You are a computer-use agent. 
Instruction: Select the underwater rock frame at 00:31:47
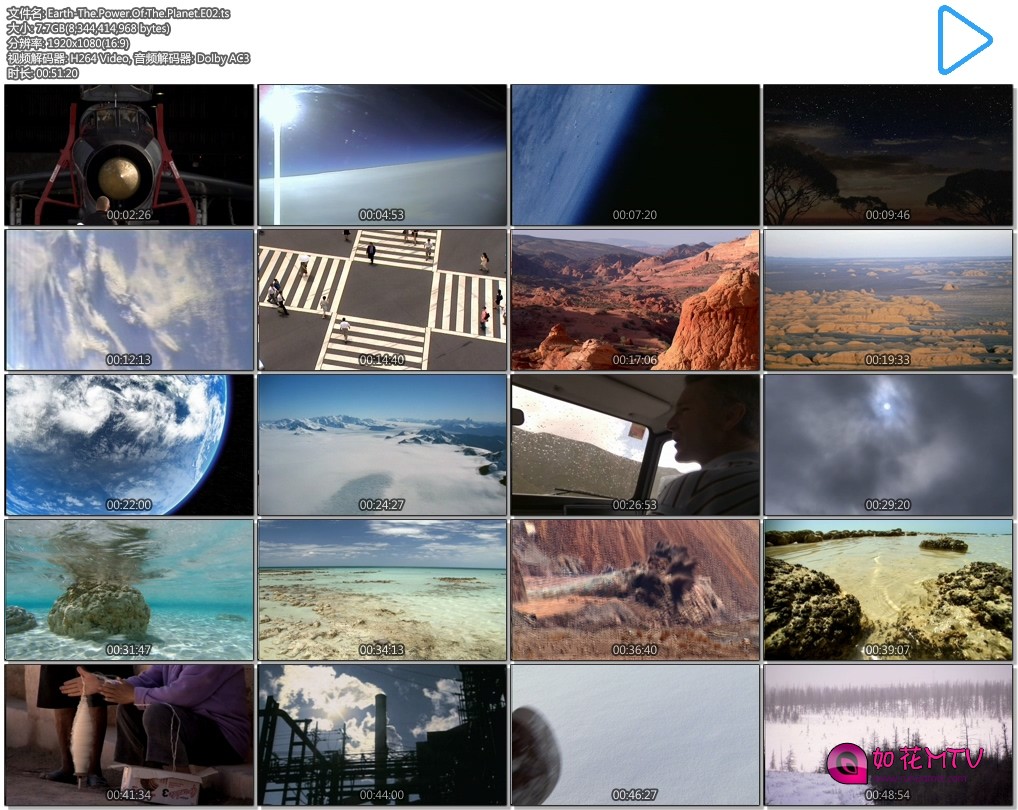pyautogui.click(x=129, y=590)
